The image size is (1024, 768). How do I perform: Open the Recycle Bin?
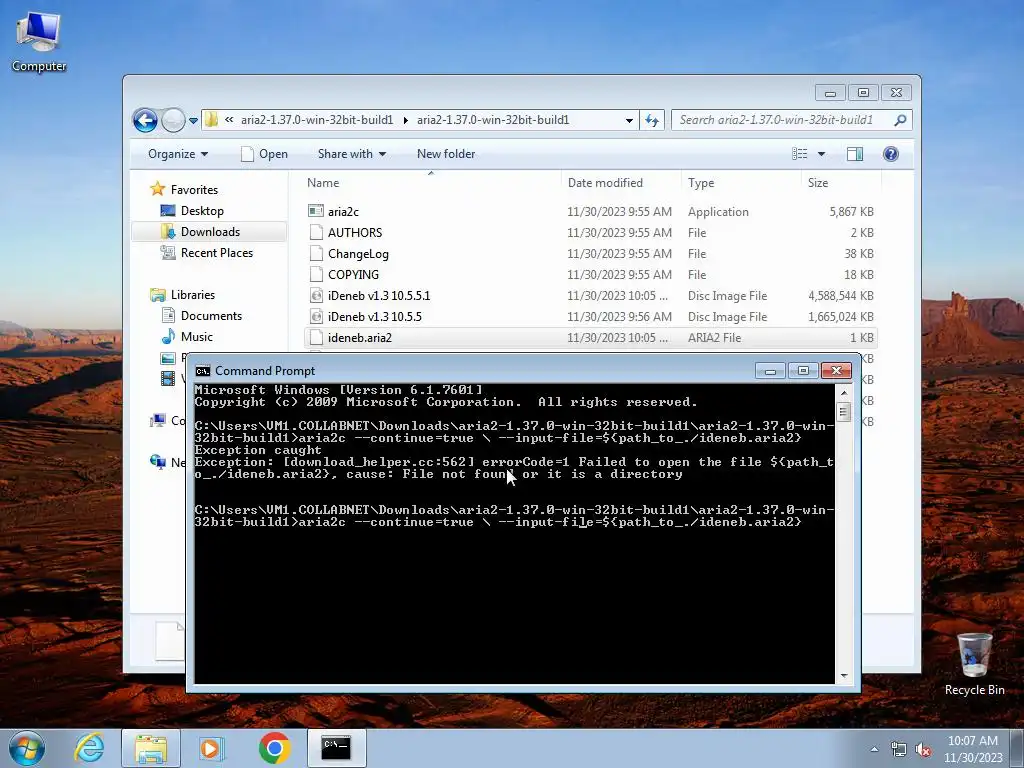coord(974,664)
